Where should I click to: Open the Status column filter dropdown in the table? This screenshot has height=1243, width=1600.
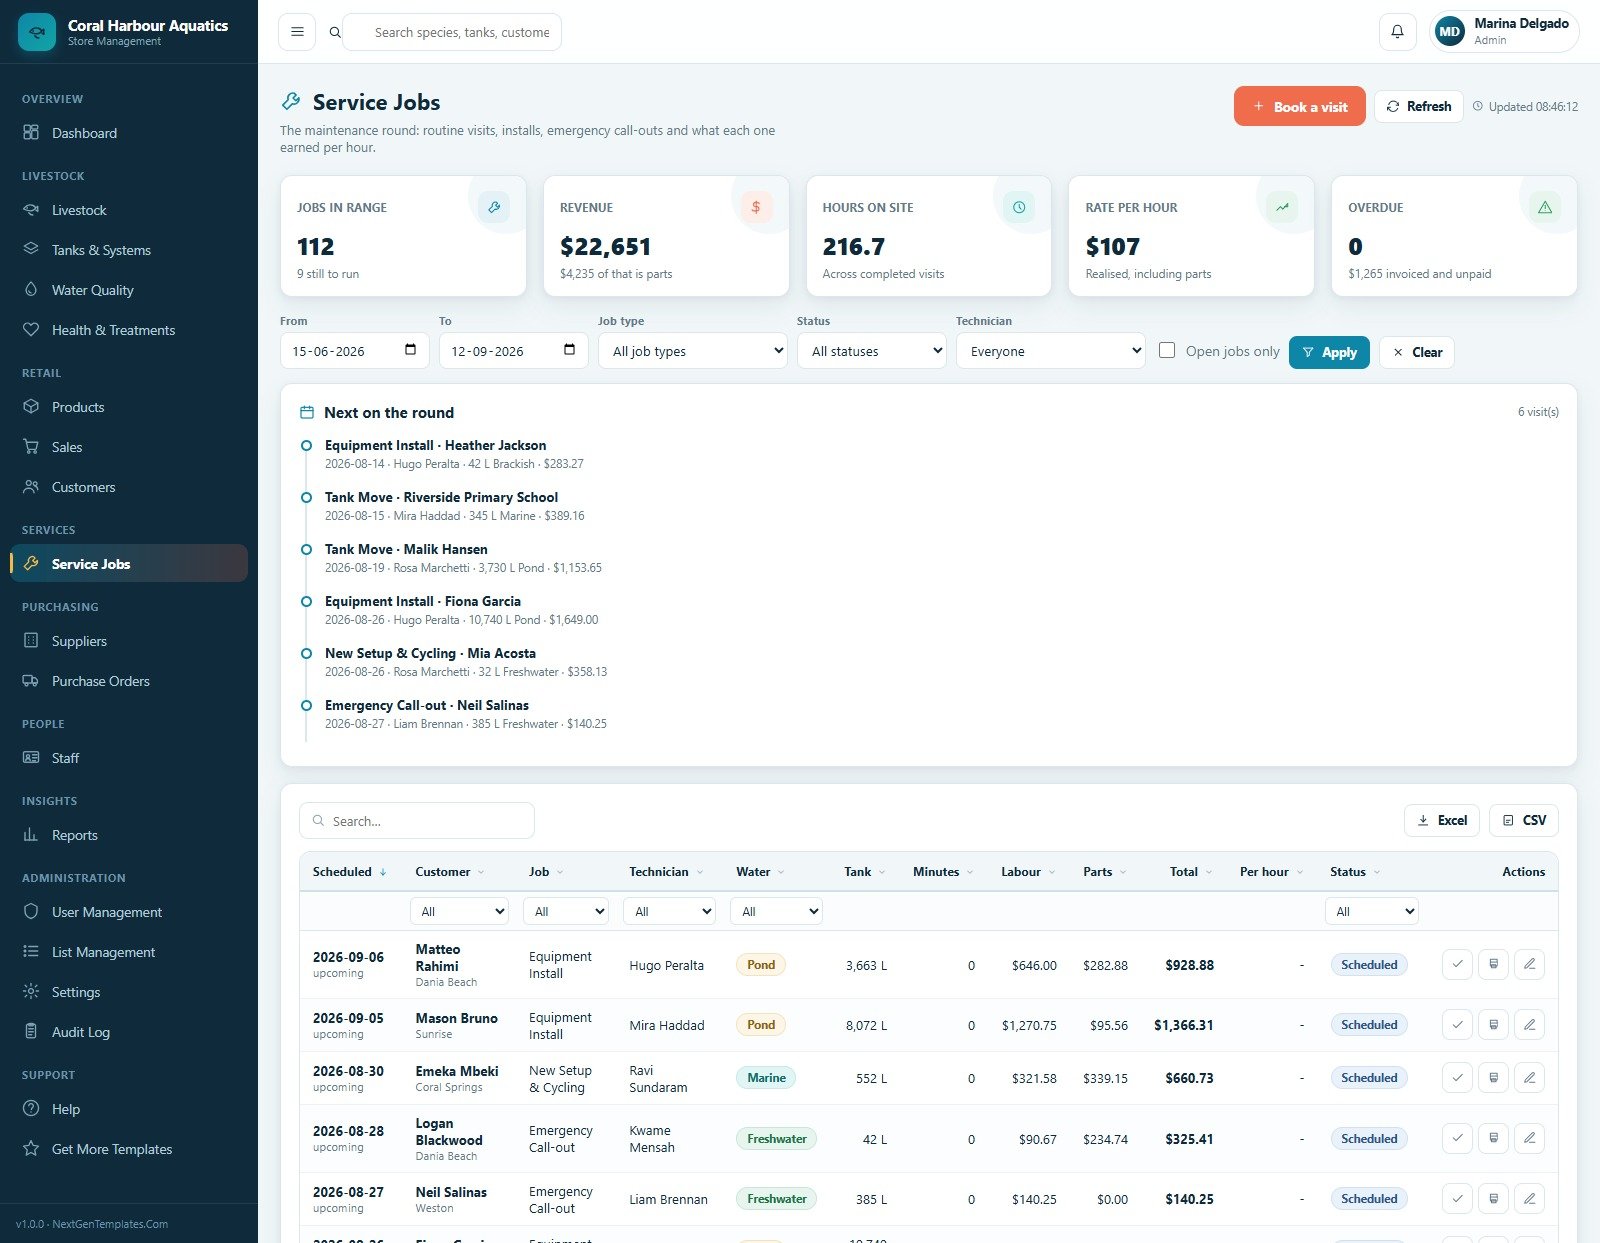tap(1372, 911)
